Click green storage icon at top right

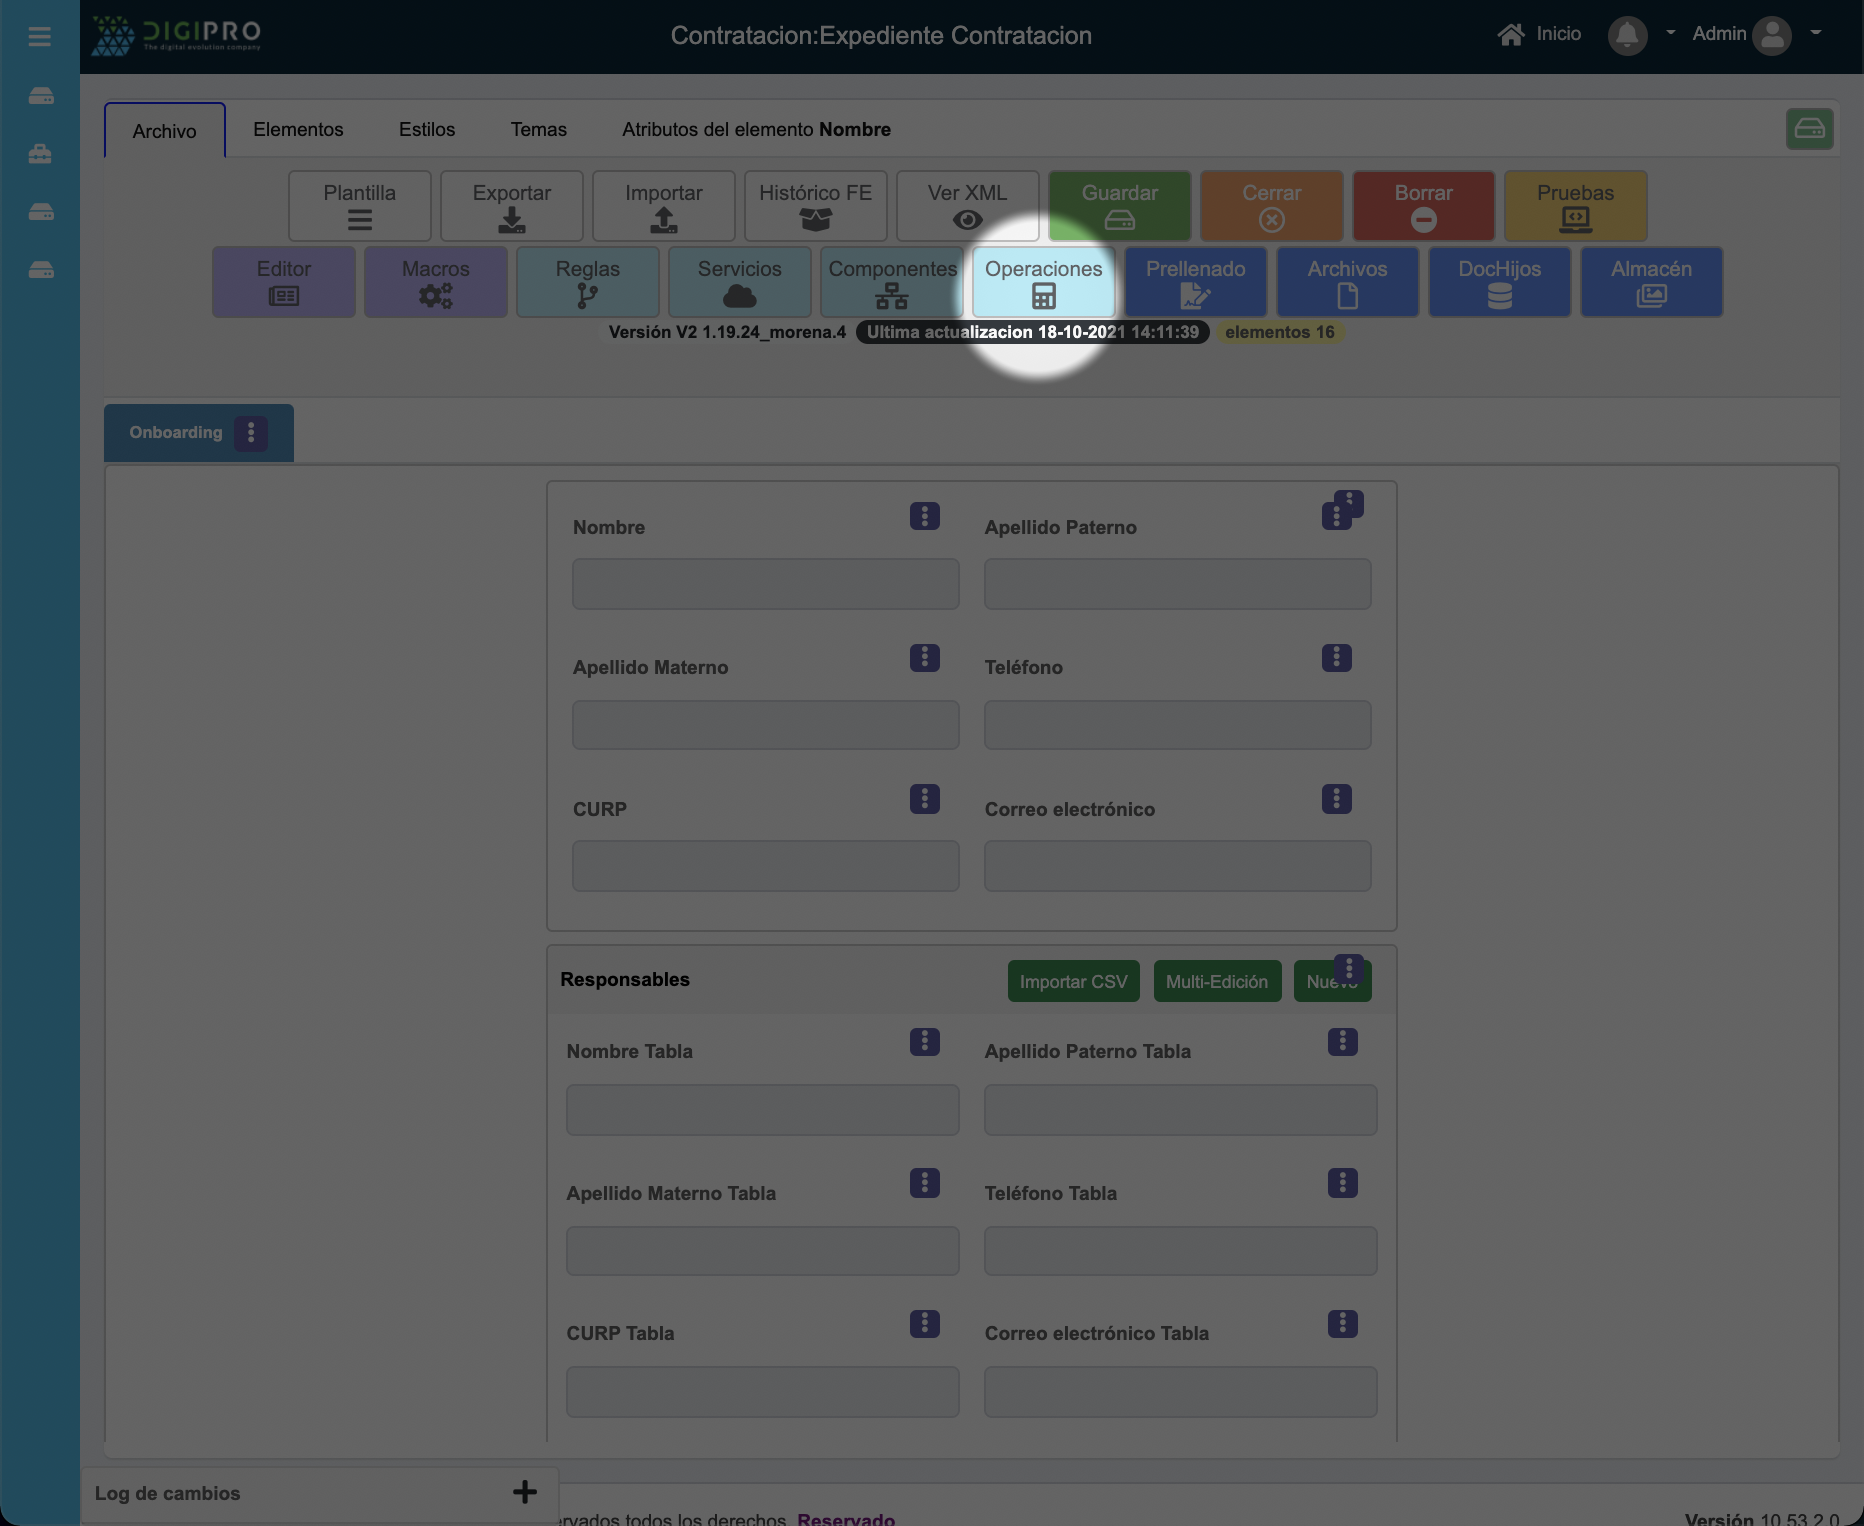coord(1809,129)
